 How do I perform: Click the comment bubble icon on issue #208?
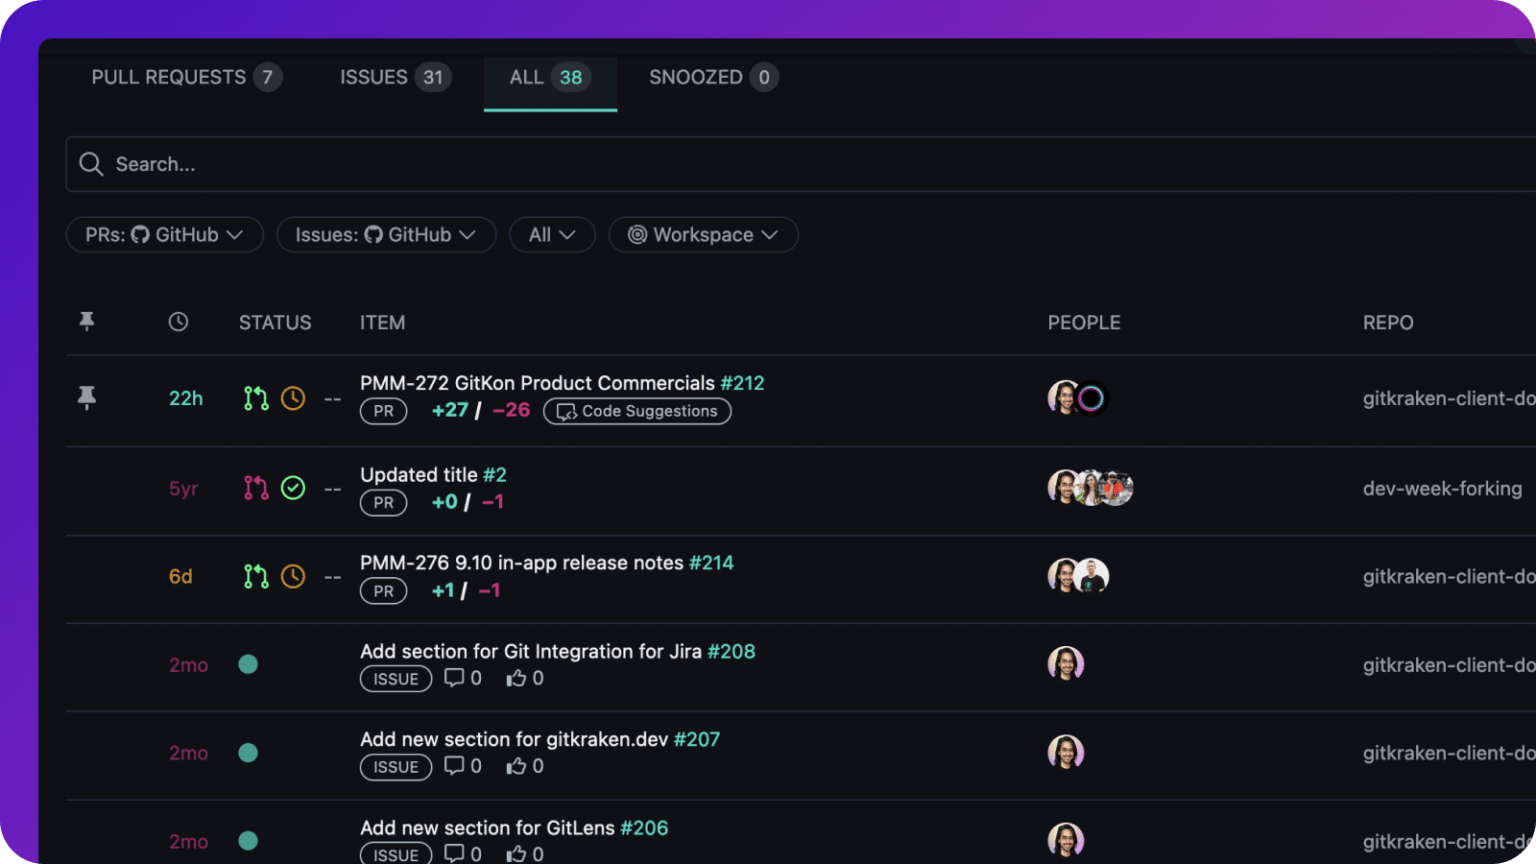point(453,677)
